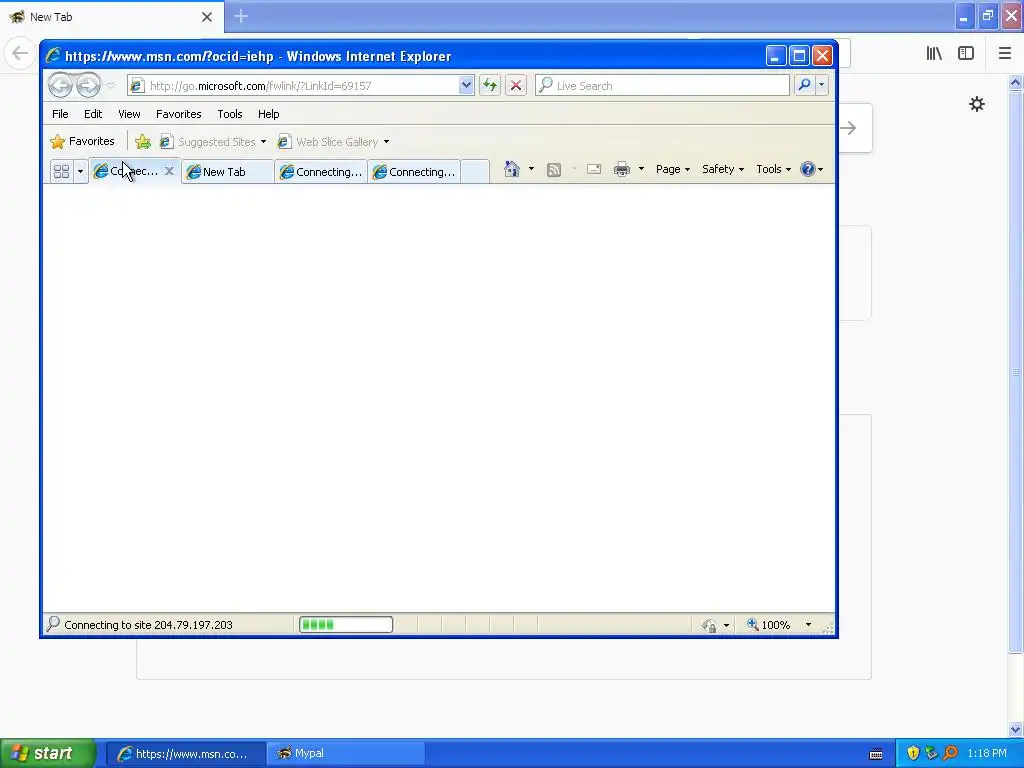
Task: Click the Mypal new tab settings gear
Action: [x=977, y=104]
